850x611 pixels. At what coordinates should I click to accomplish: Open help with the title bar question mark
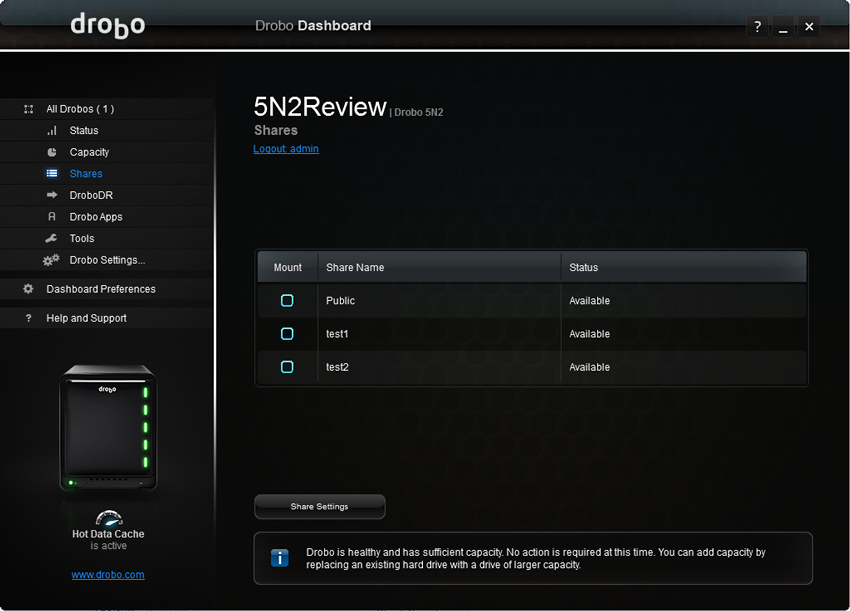pos(757,26)
